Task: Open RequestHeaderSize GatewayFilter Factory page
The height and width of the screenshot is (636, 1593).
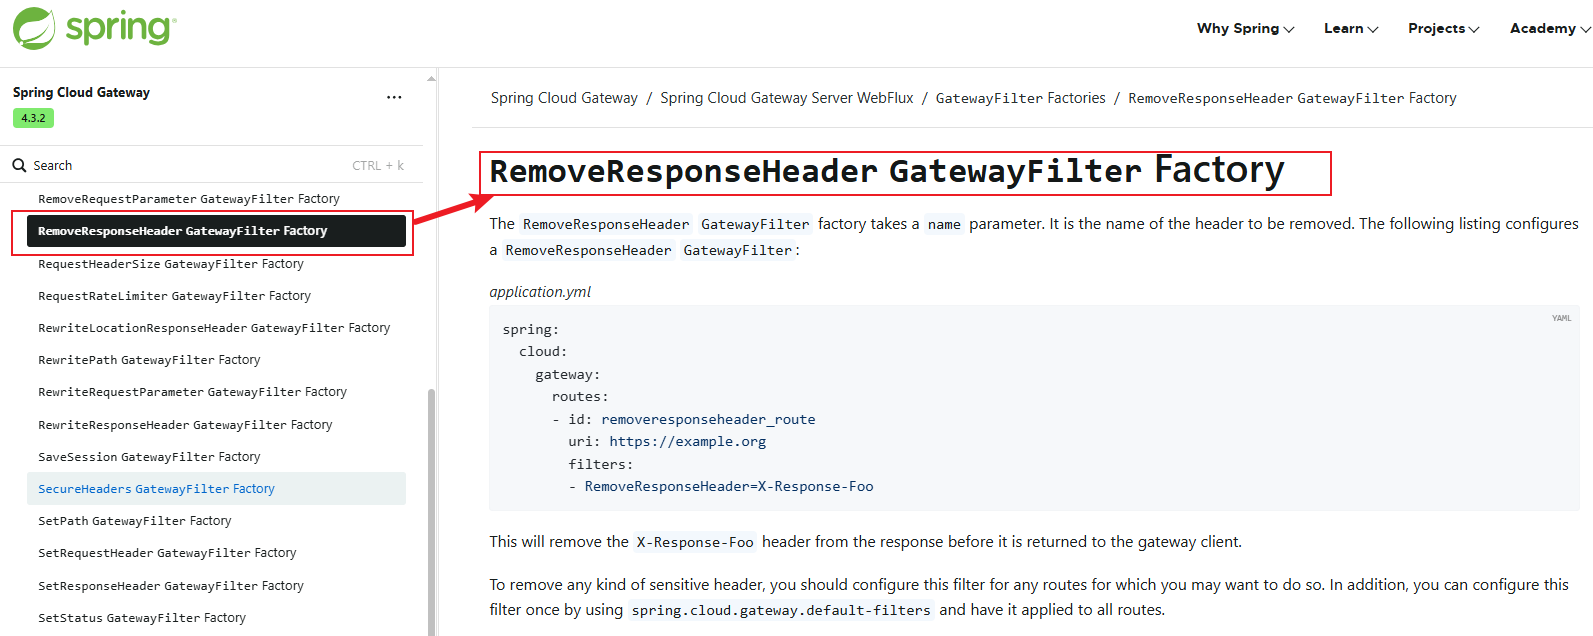Action: pyautogui.click(x=171, y=264)
